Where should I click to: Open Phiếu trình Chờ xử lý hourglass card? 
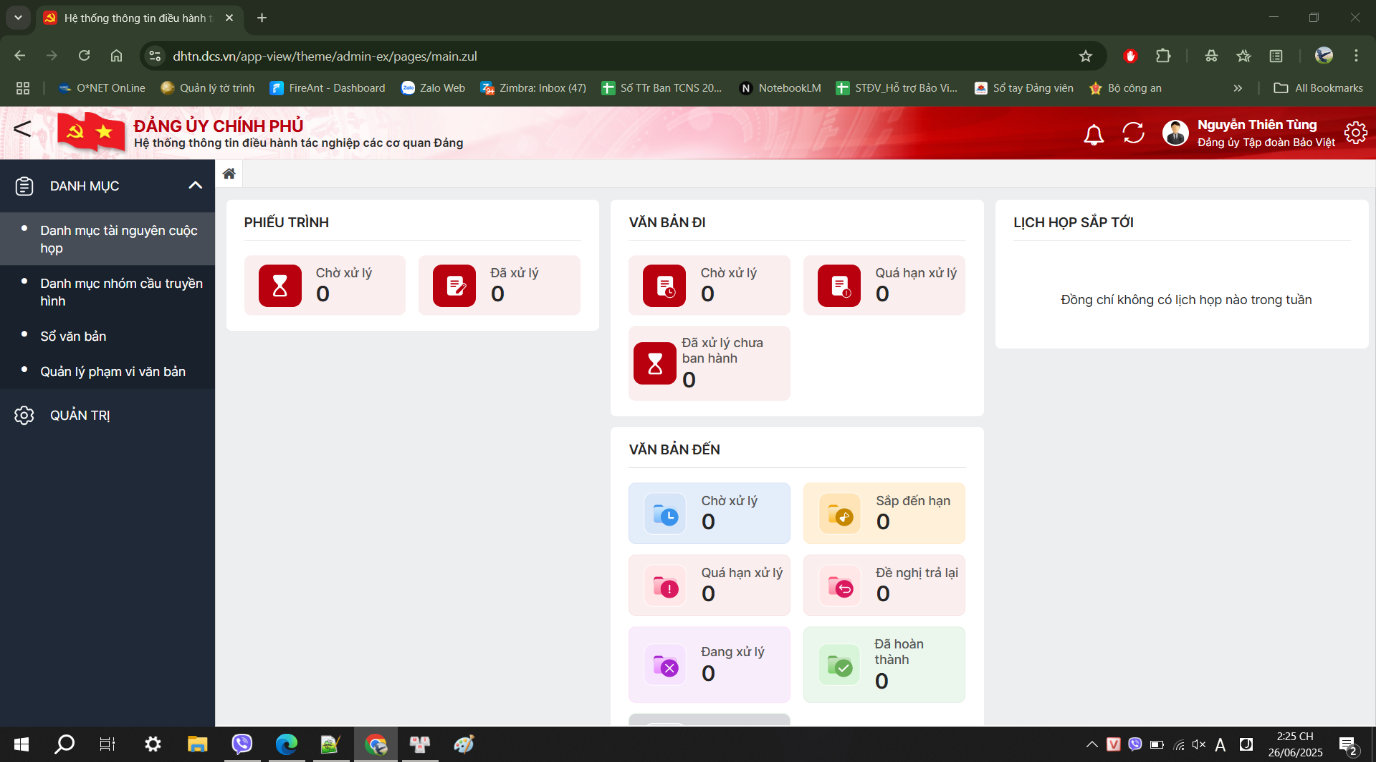tap(324, 285)
